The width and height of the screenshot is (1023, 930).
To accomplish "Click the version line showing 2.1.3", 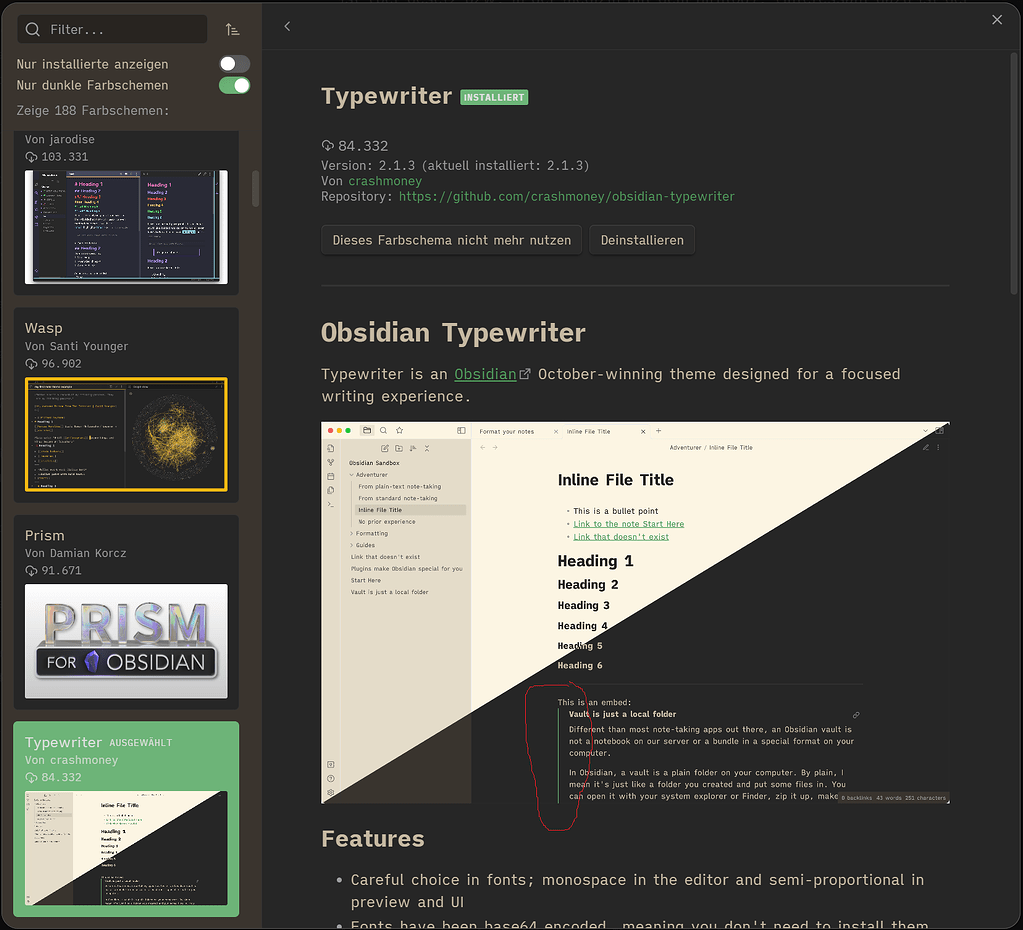I will point(455,165).
